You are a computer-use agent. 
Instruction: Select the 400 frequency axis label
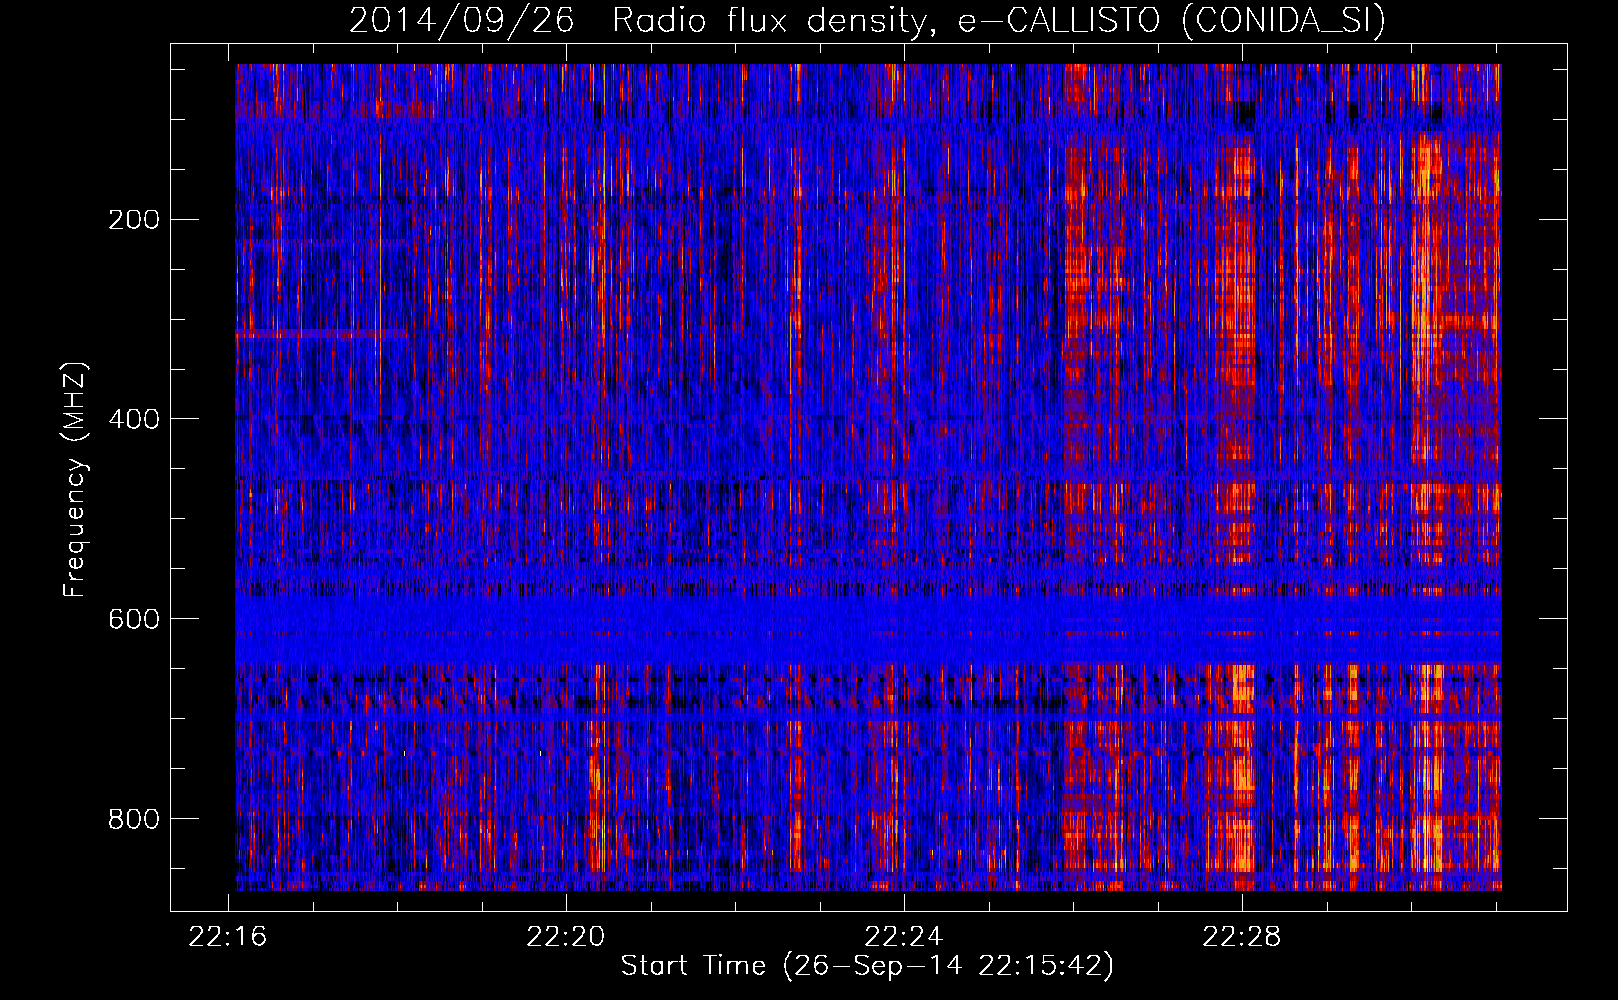[x=133, y=420]
